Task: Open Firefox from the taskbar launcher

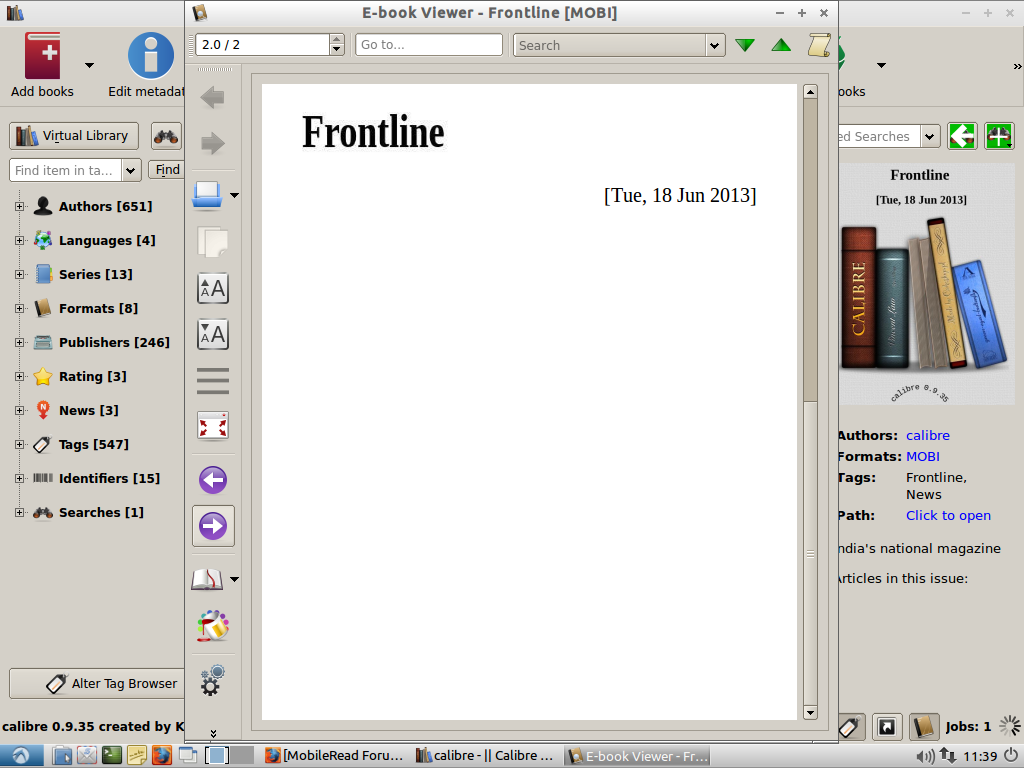Action: click(x=162, y=756)
